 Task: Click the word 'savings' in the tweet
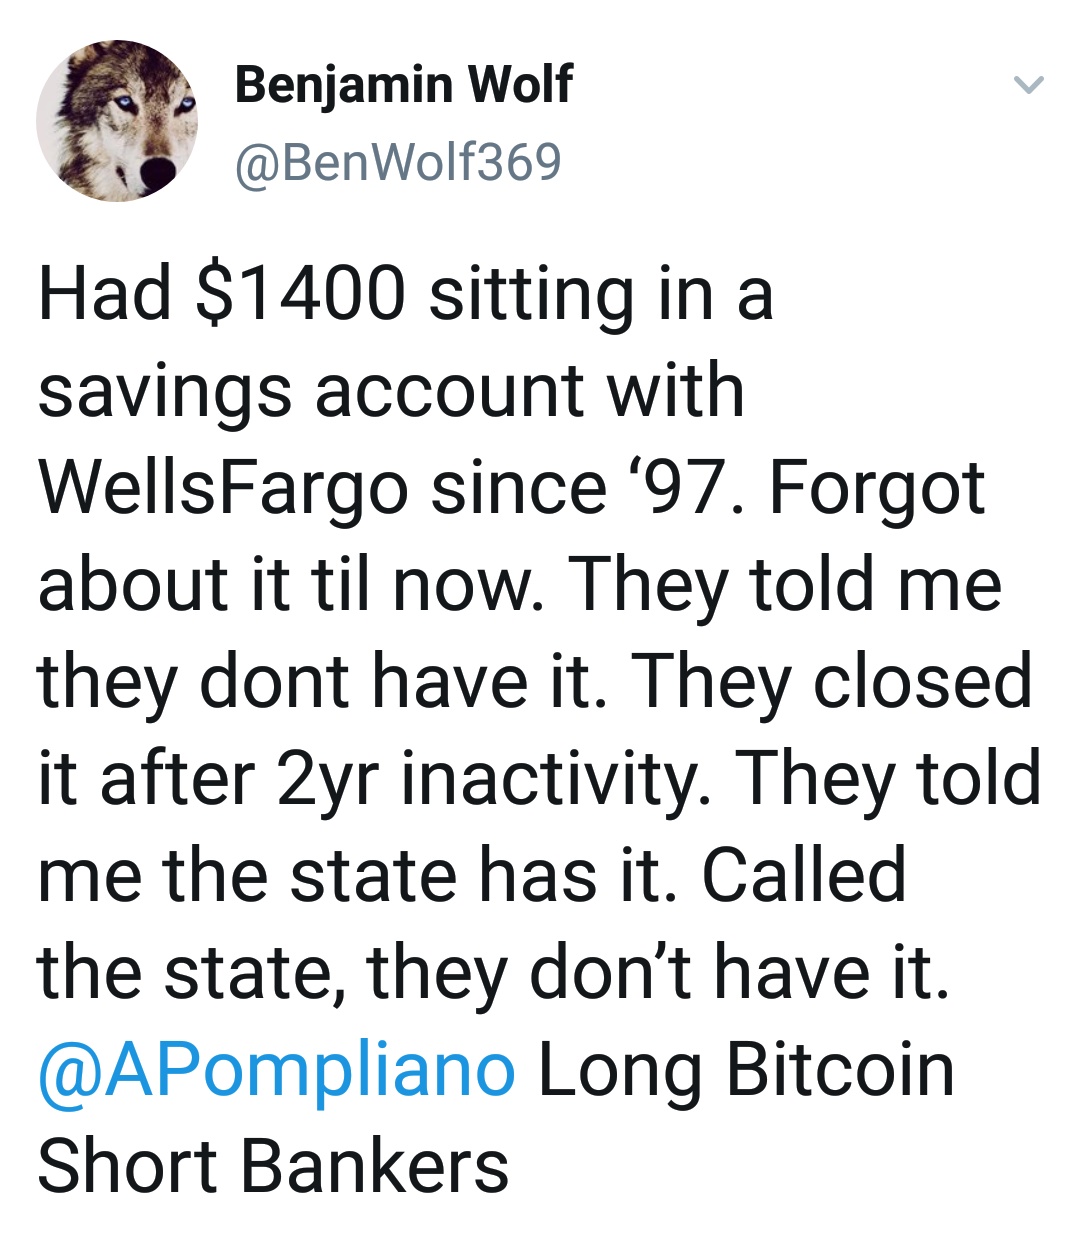click(165, 394)
